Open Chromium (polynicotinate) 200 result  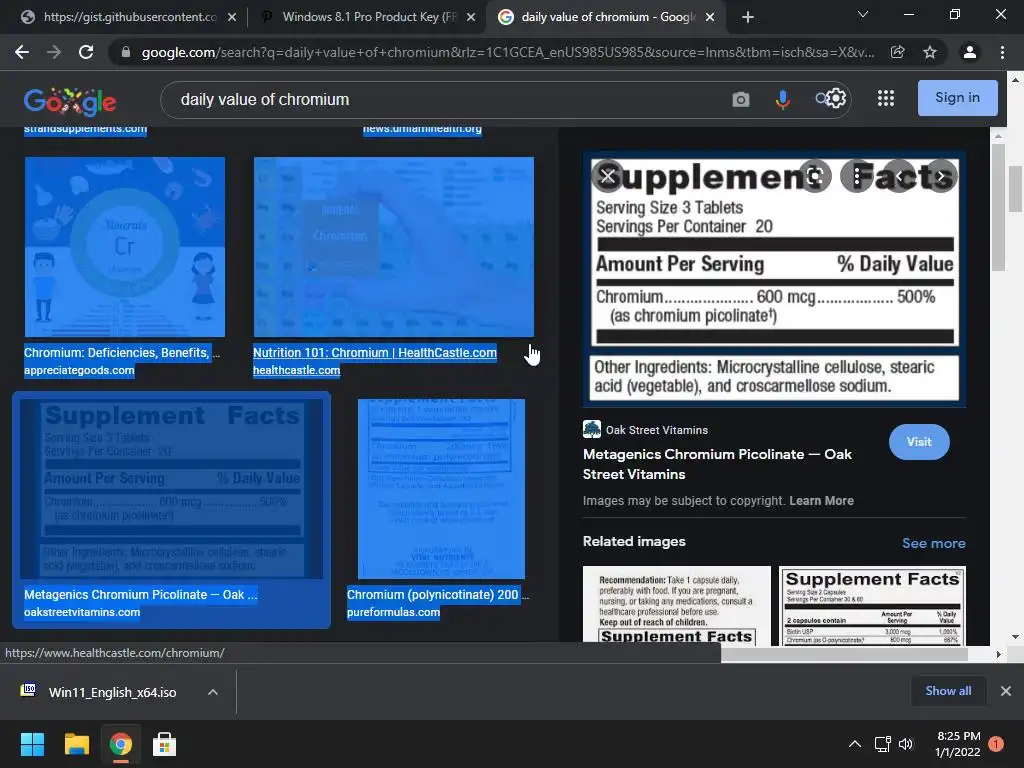click(438, 595)
